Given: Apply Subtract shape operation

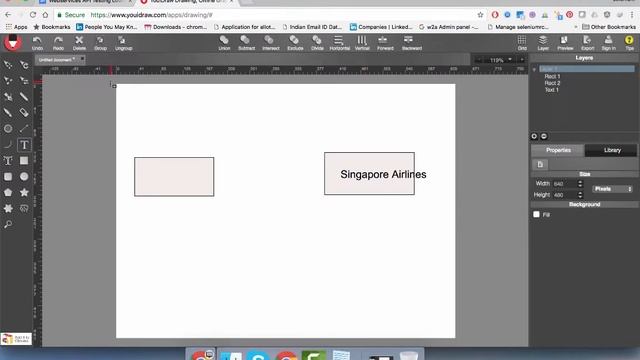Looking at the screenshot, I should click(x=246, y=43).
